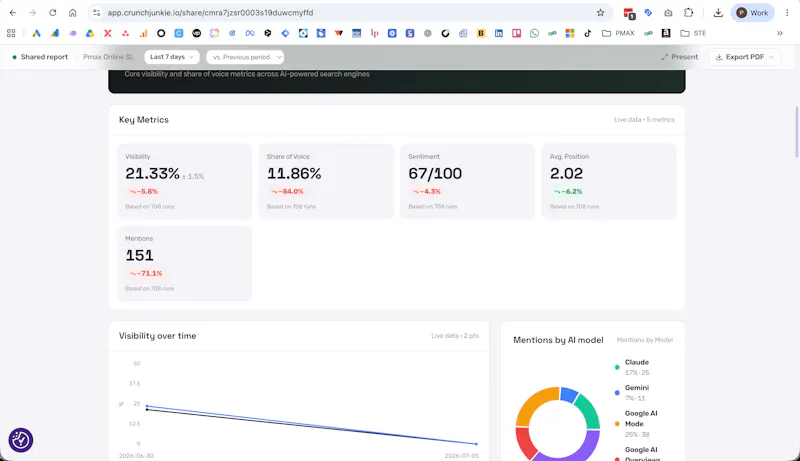Click the Present button
This screenshot has width=800, height=461.
(680, 57)
